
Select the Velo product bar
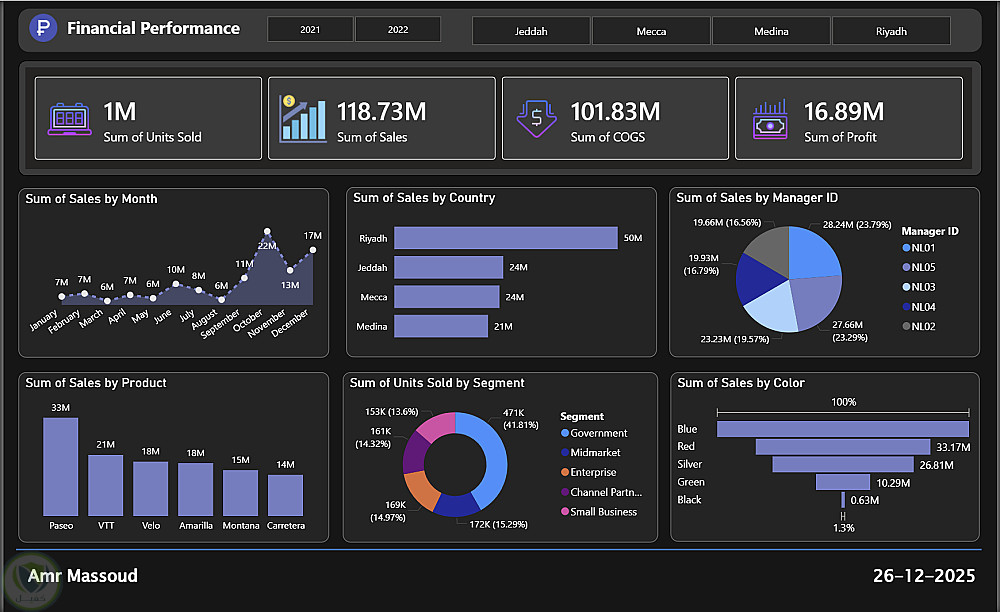click(151, 488)
